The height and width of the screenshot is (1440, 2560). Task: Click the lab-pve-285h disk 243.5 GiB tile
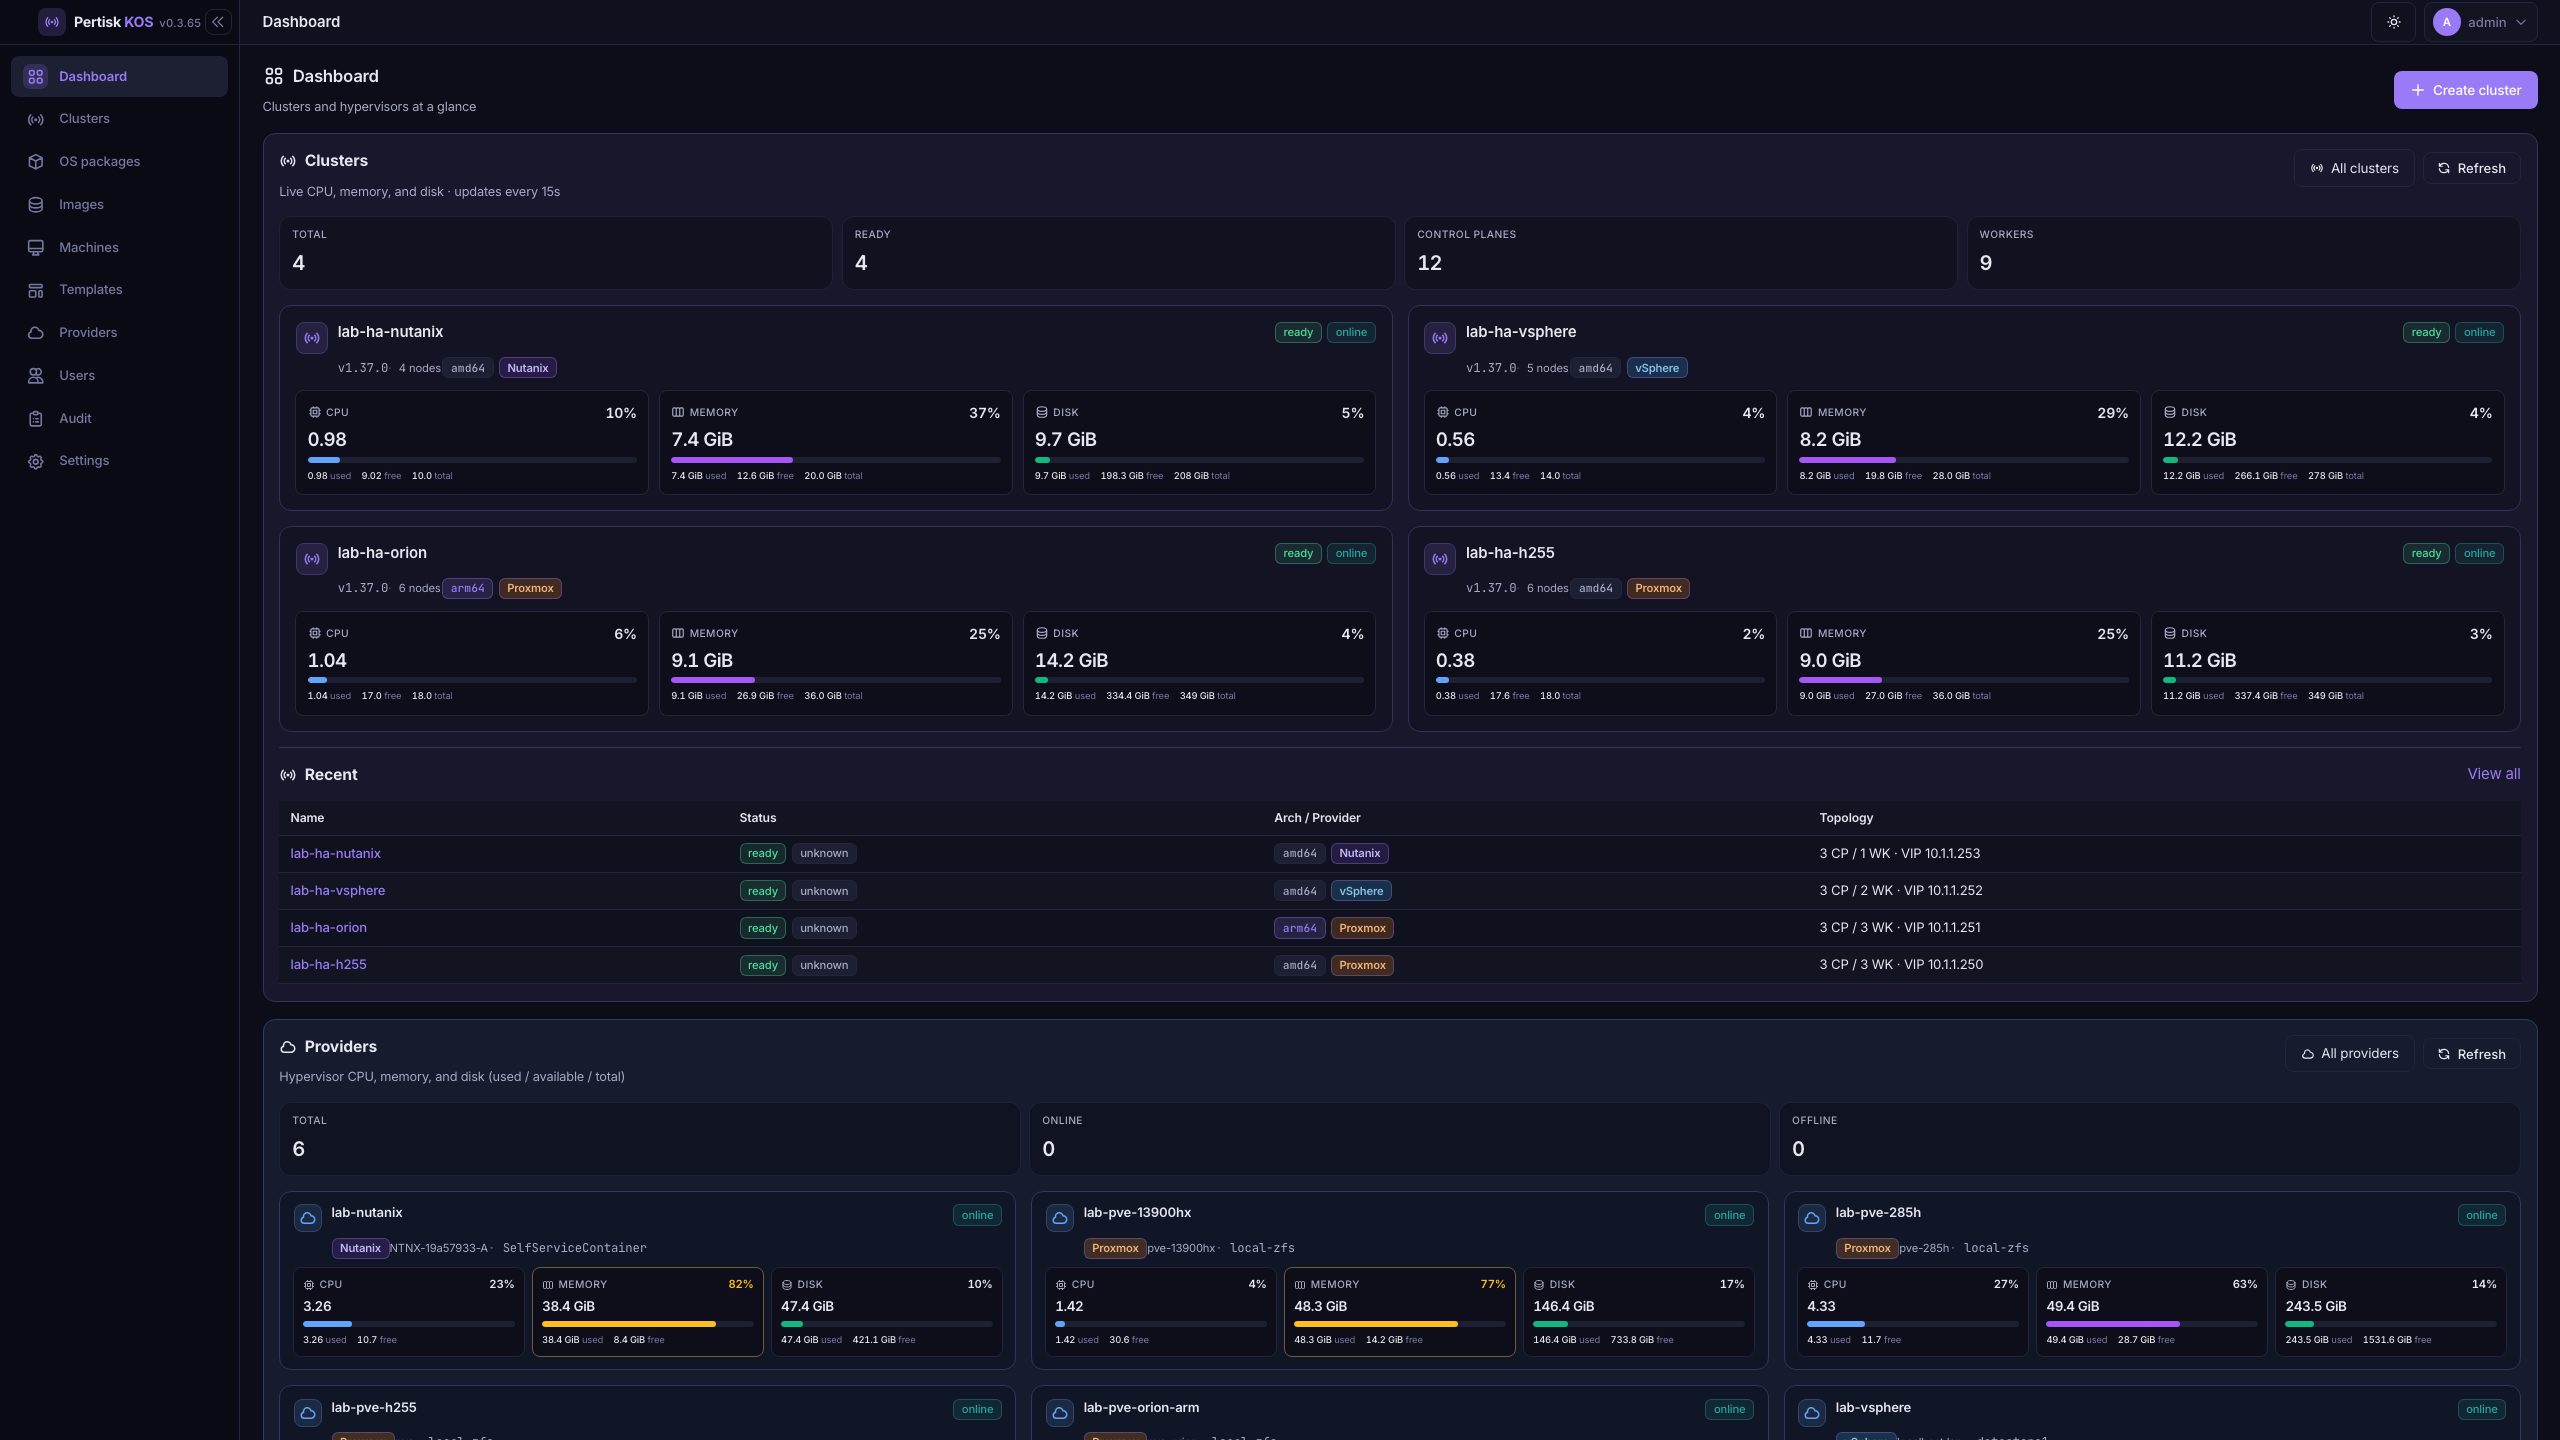click(2391, 1312)
